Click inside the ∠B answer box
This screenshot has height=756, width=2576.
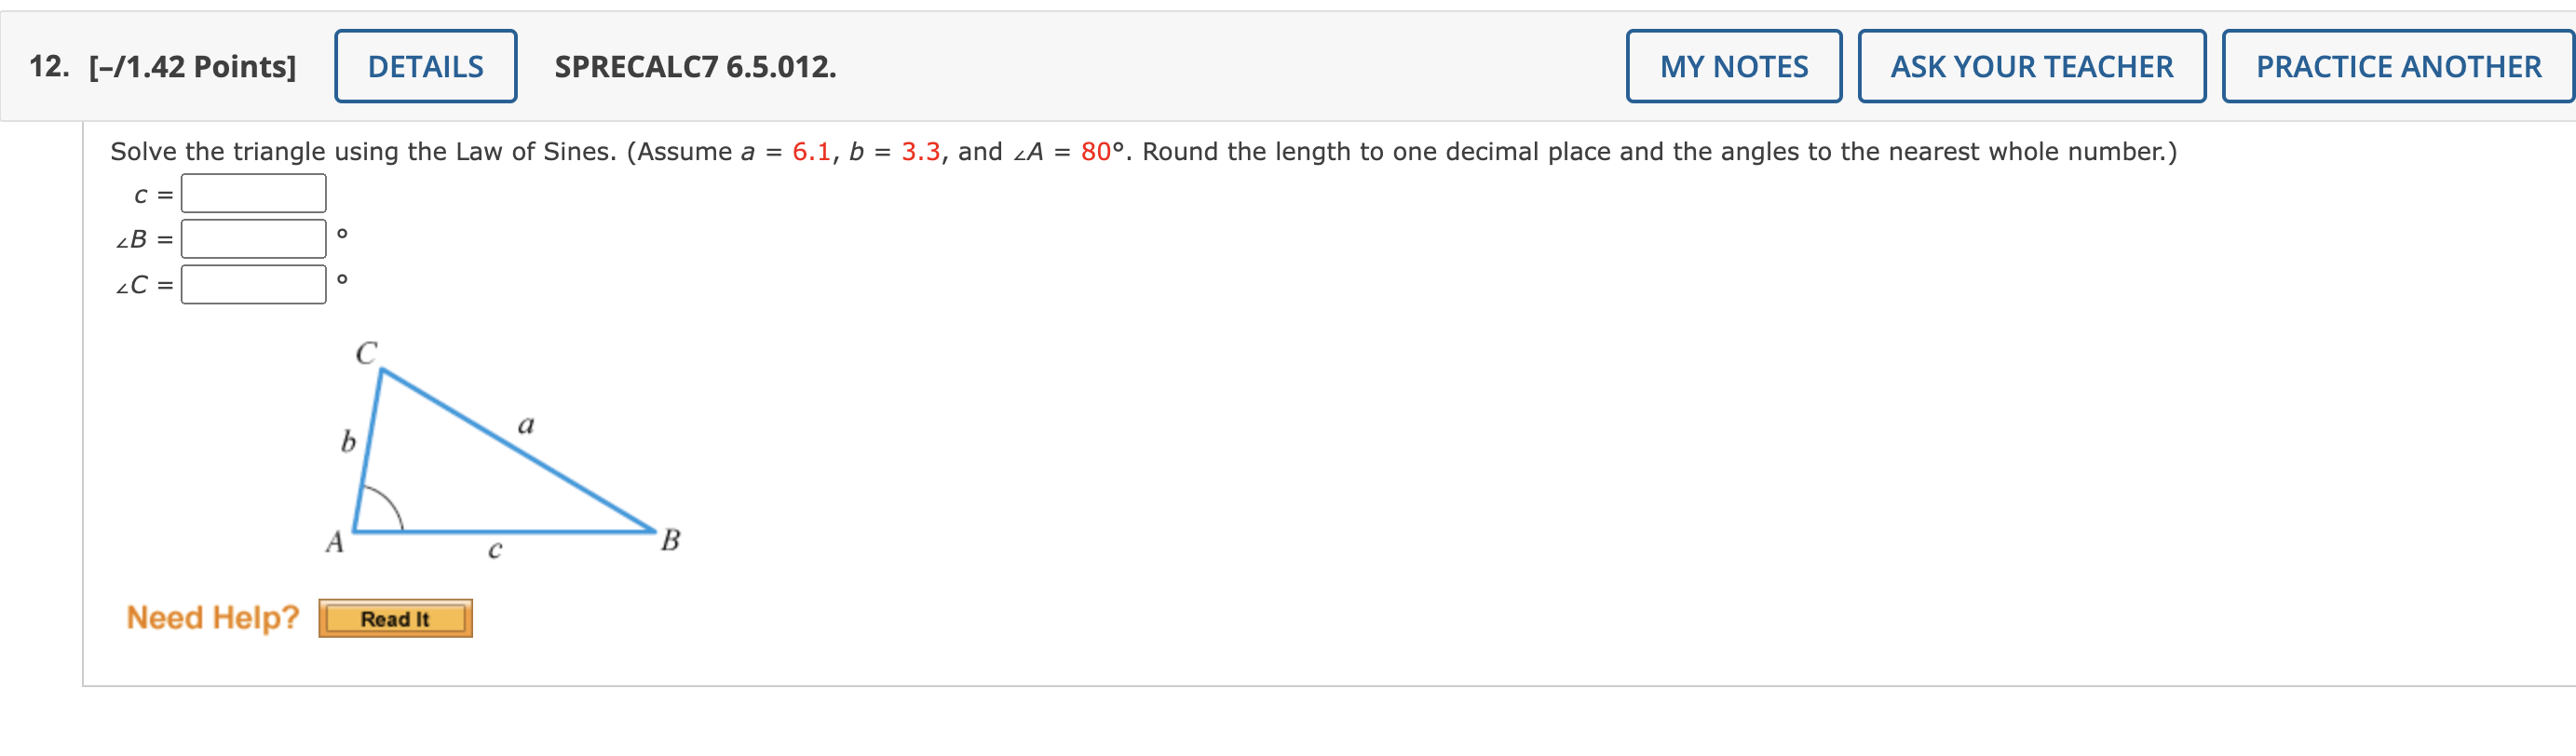click(x=254, y=237)
